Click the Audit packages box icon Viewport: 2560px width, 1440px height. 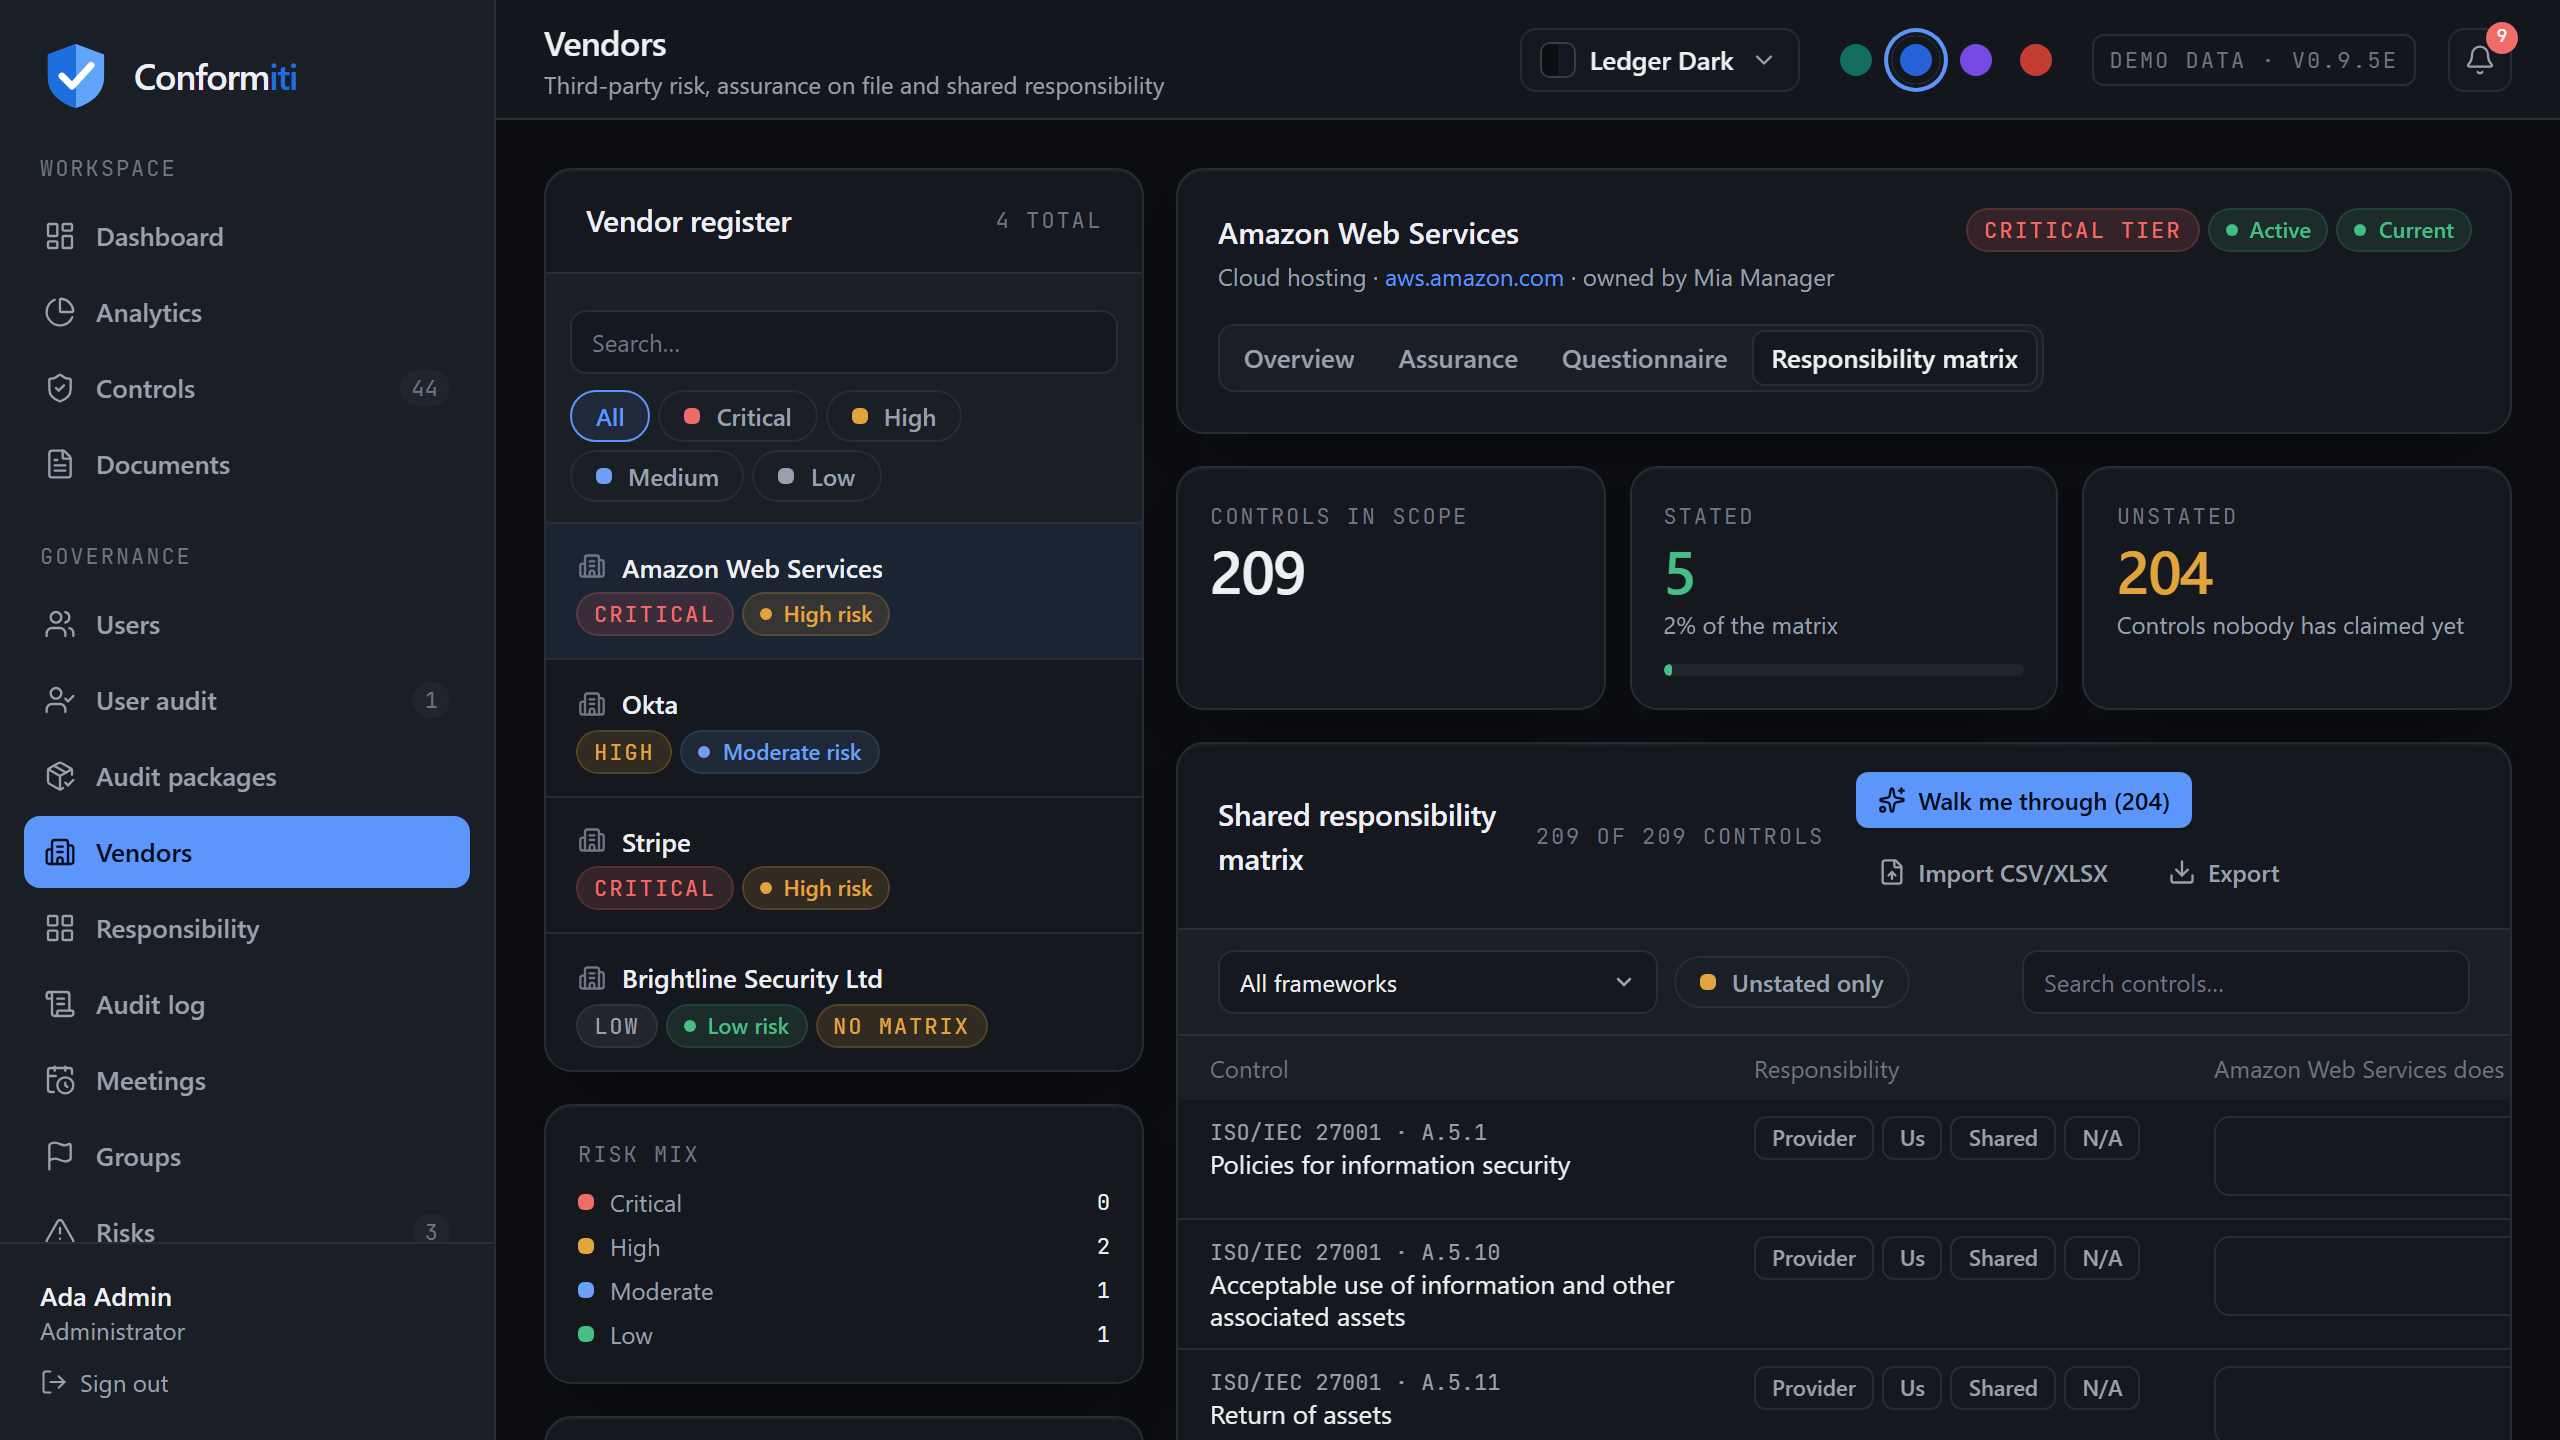(x=60, y=776)
